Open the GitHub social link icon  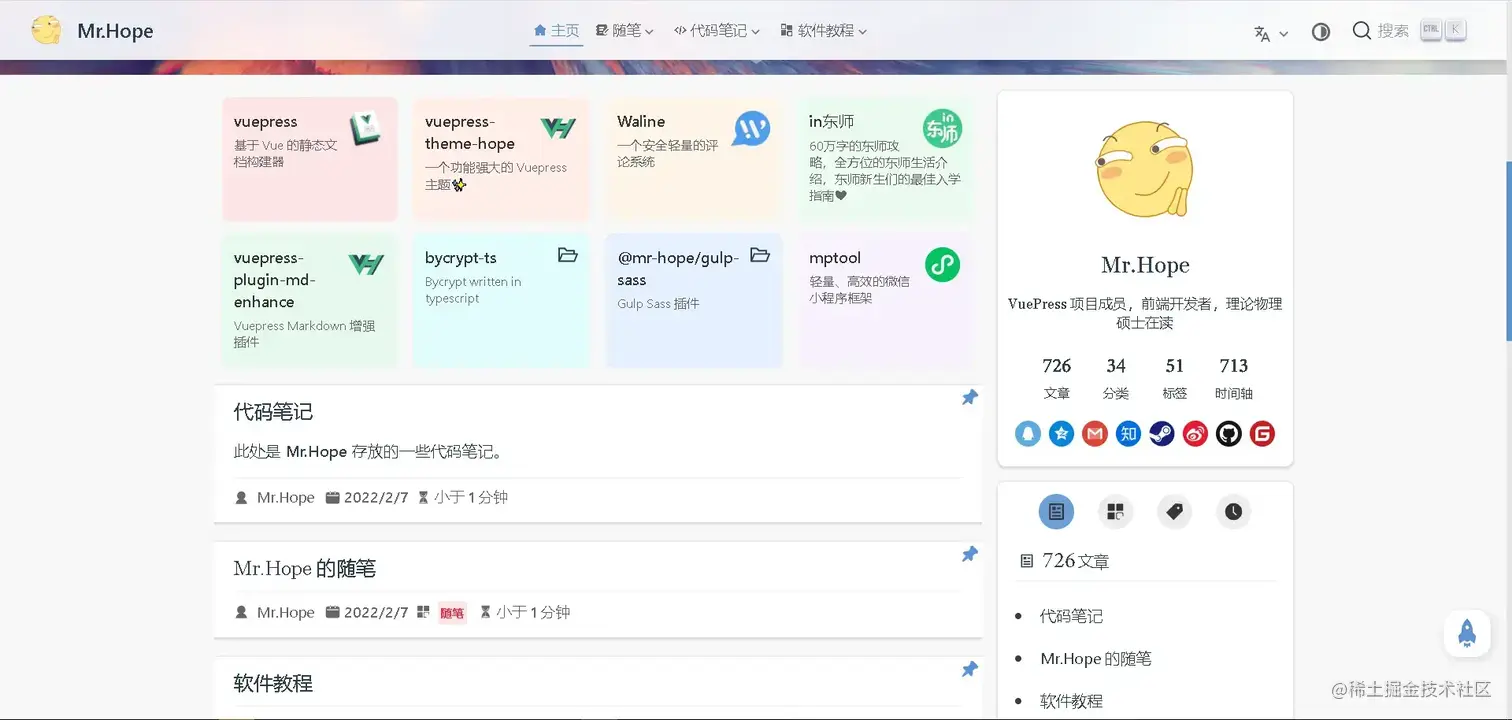(1229, 434)
